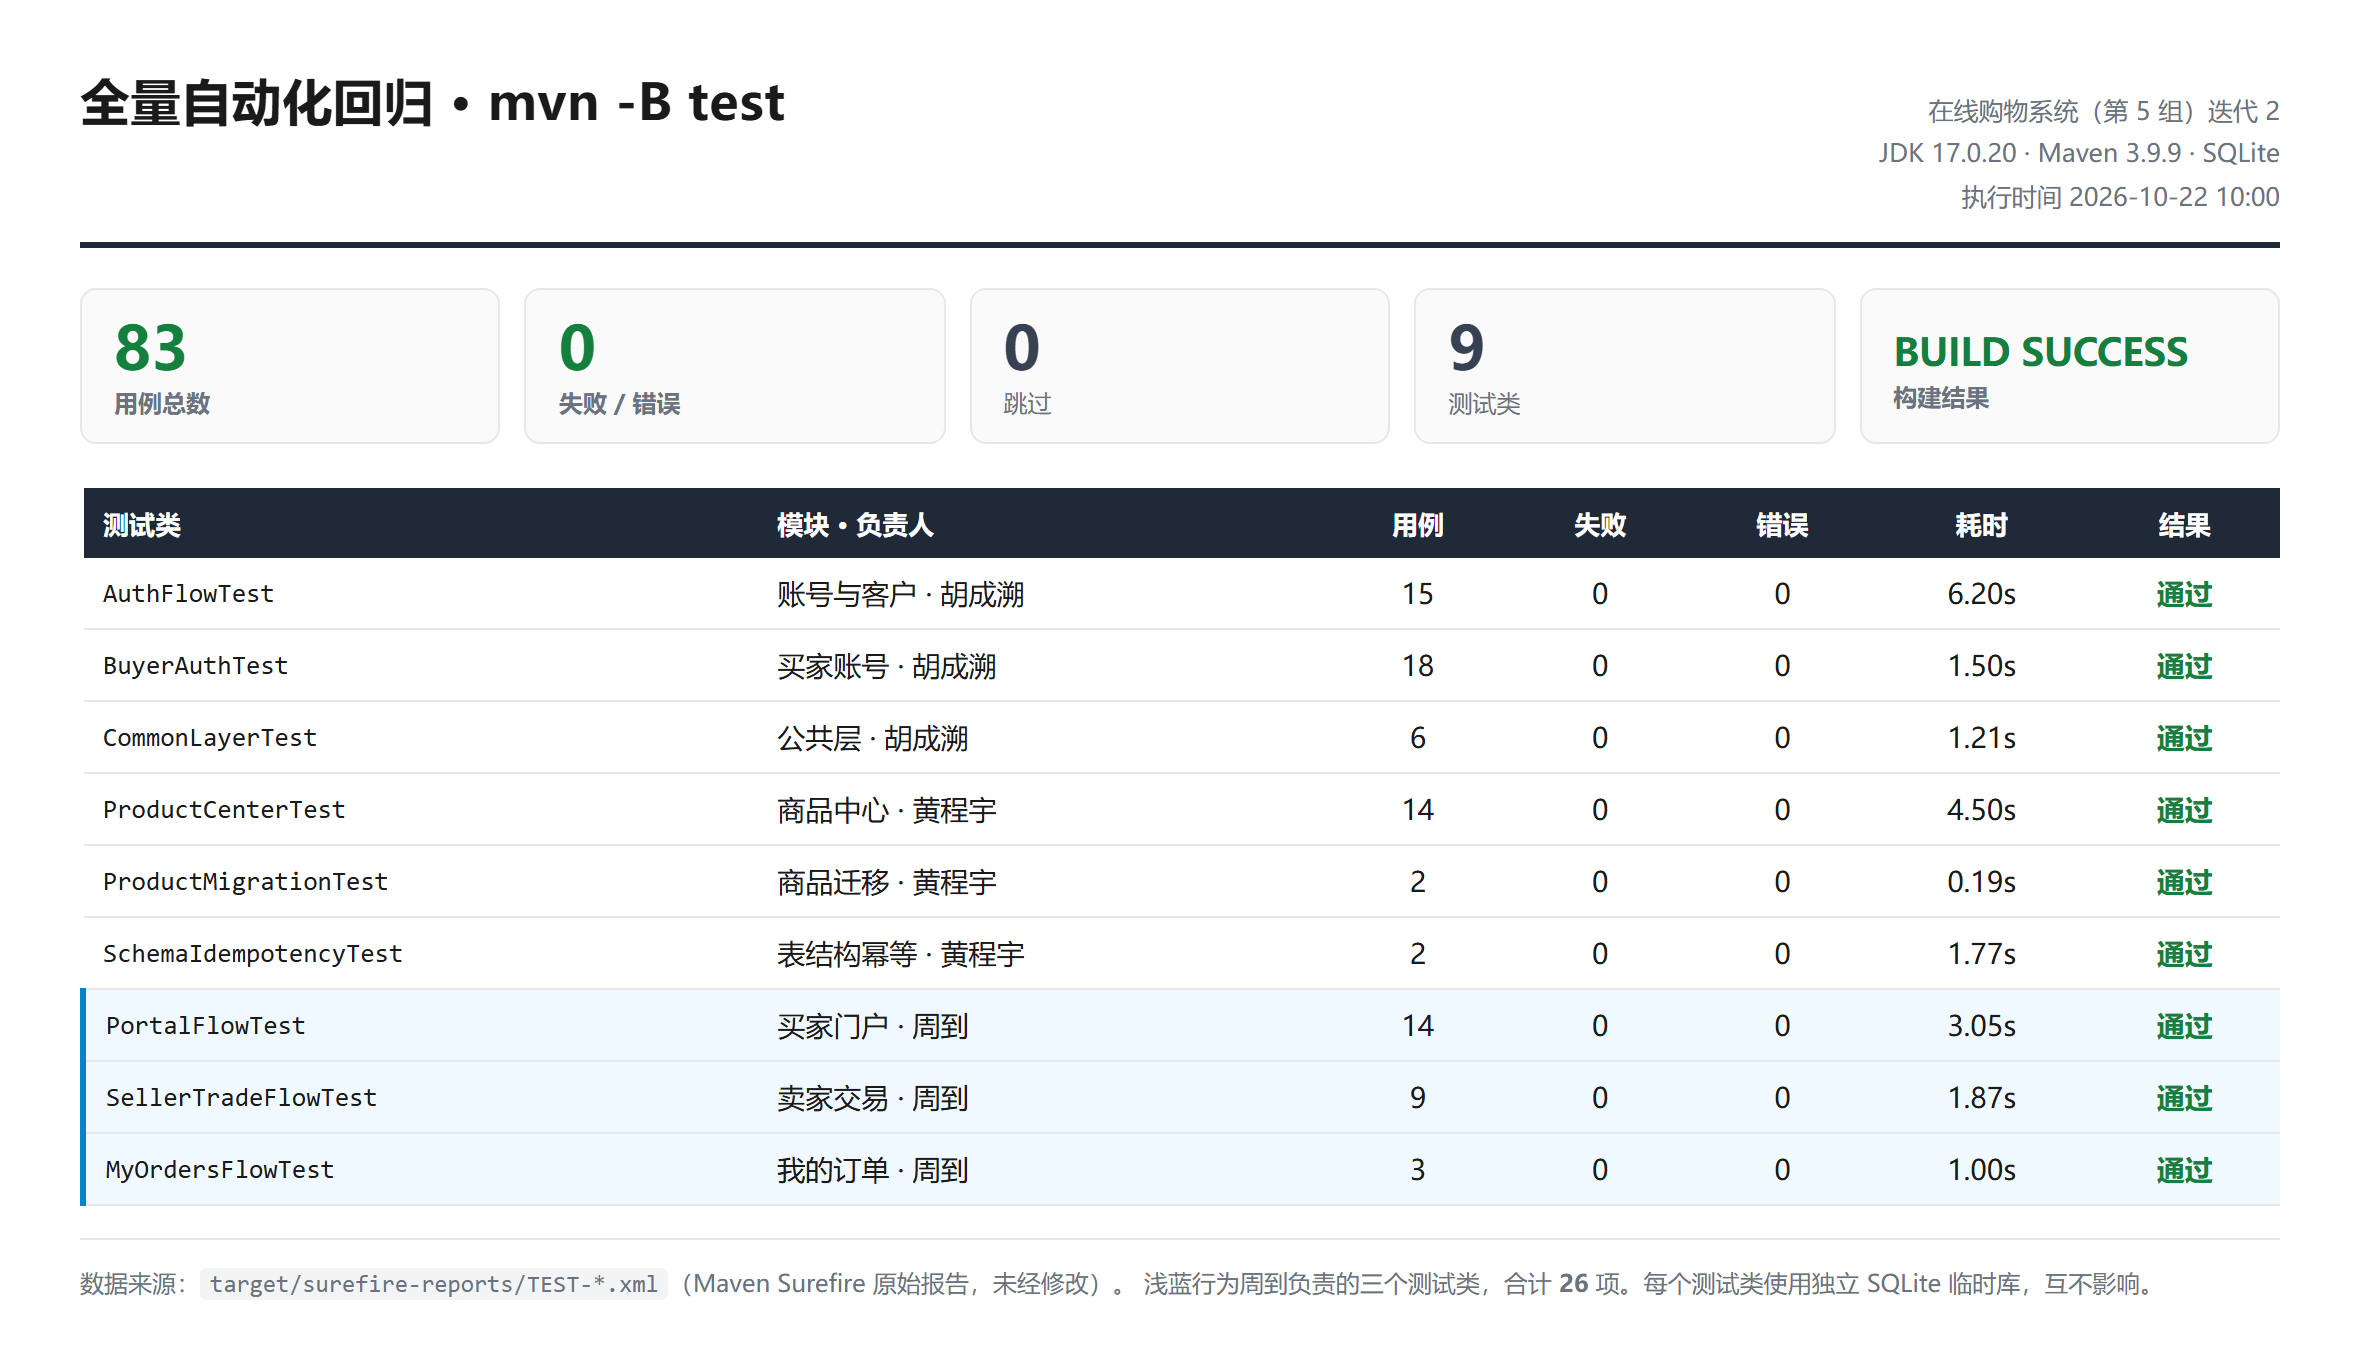Click the 结果 column header
Image resolution: width=2360 pixels, height=1368 pixels.
[2184, 525]
